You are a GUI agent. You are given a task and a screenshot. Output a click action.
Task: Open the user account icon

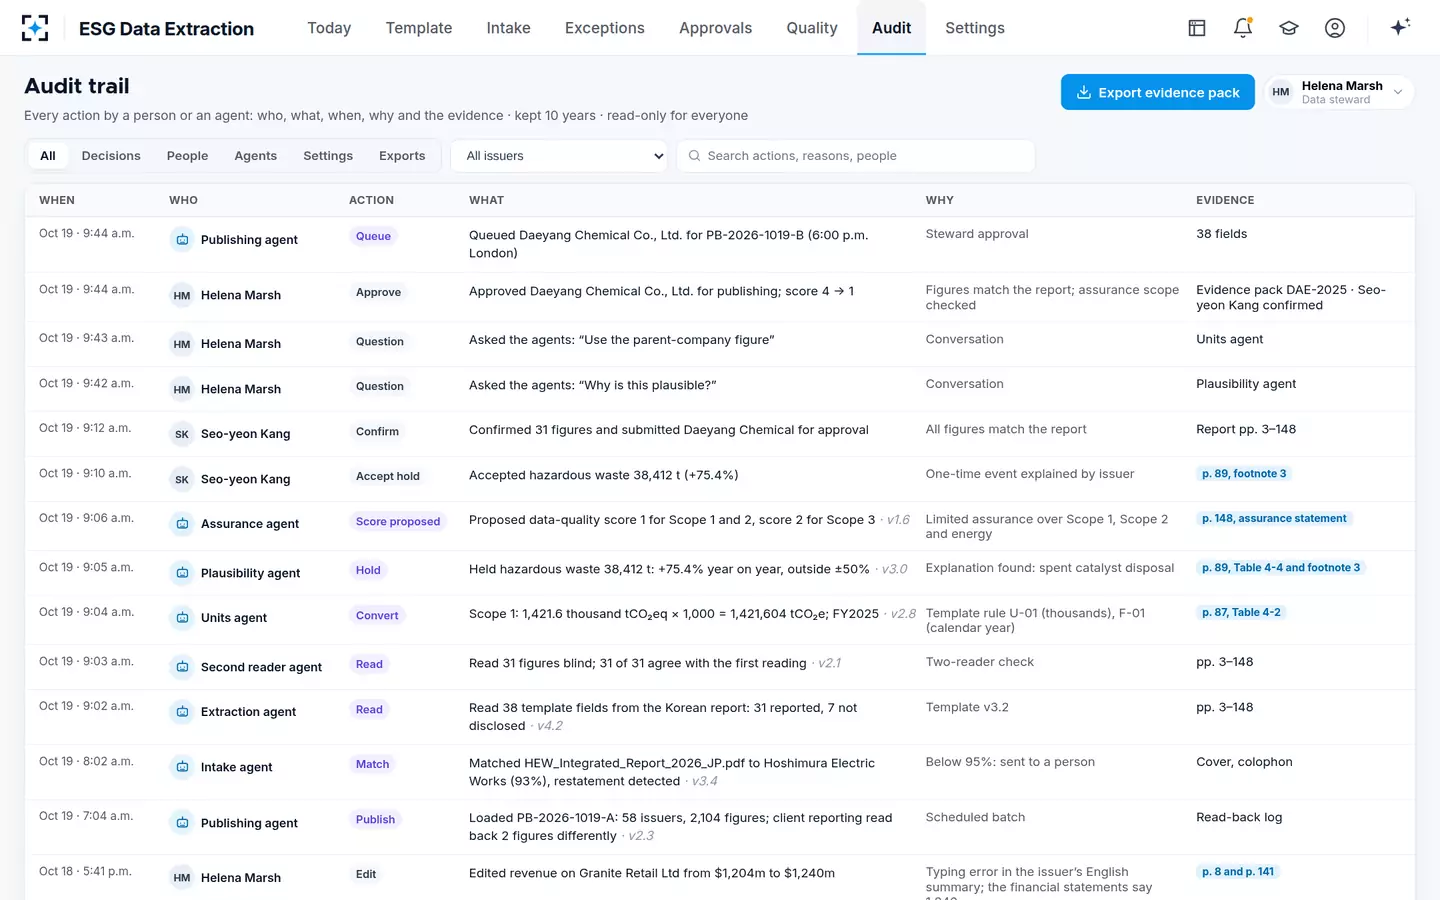1335,28
